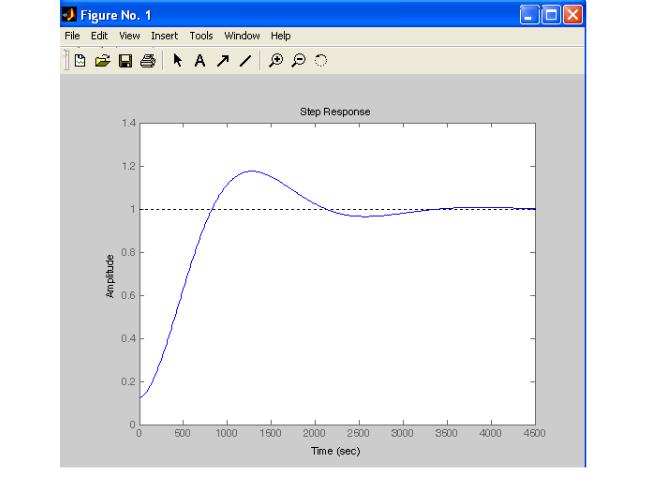
Task: Select the Insert Line tool
Action: tap(246, 61)
